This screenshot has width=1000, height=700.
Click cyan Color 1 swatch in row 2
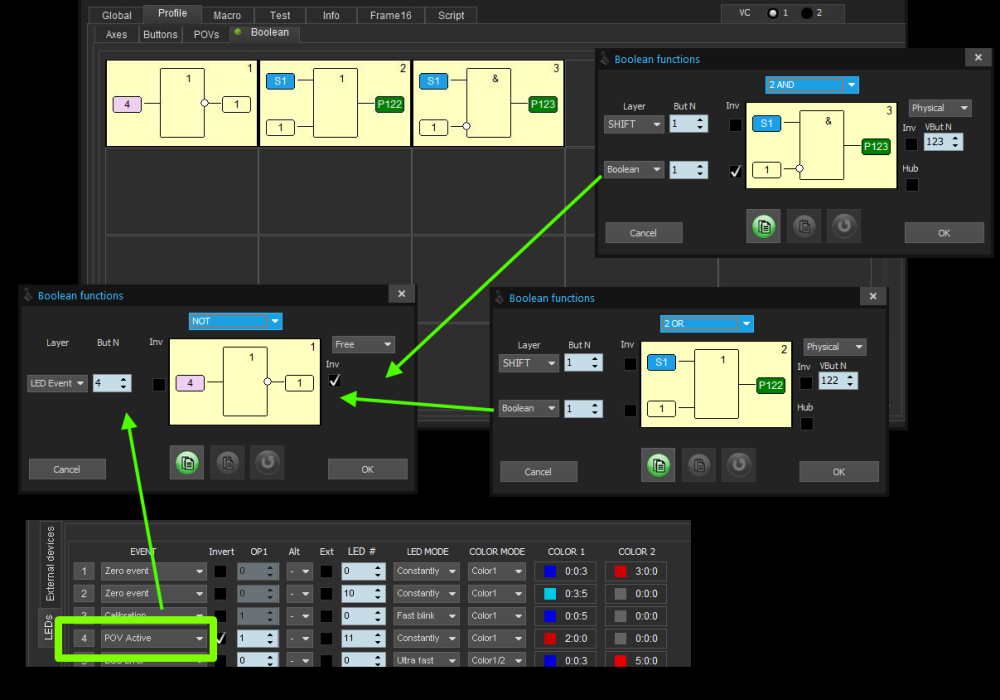click(550, 594)
